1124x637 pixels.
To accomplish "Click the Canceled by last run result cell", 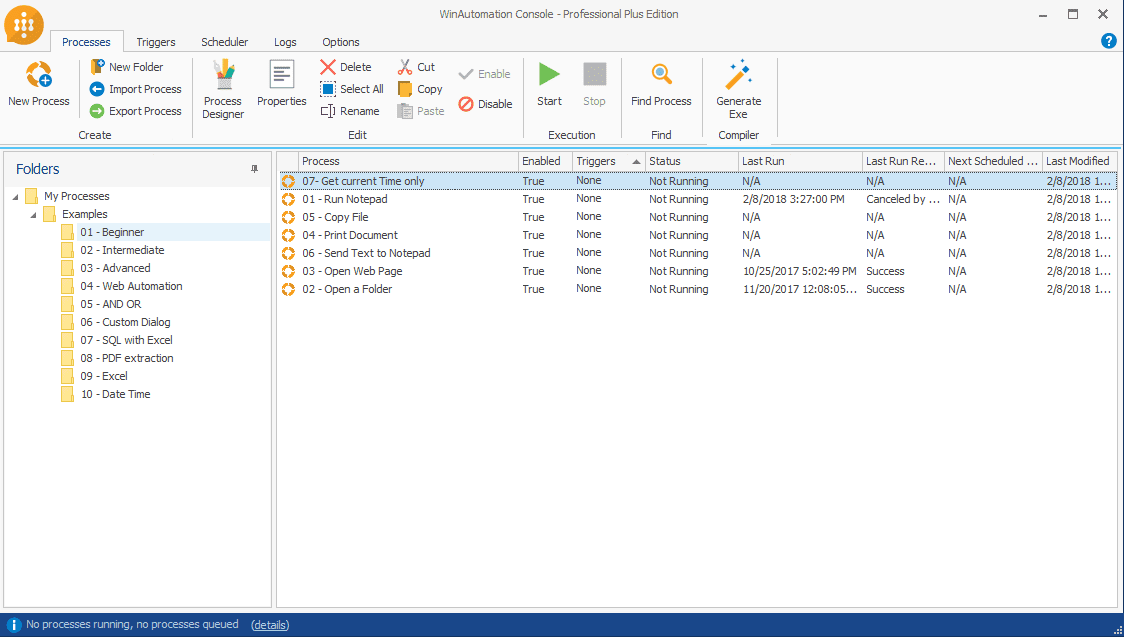I will 902,199.
